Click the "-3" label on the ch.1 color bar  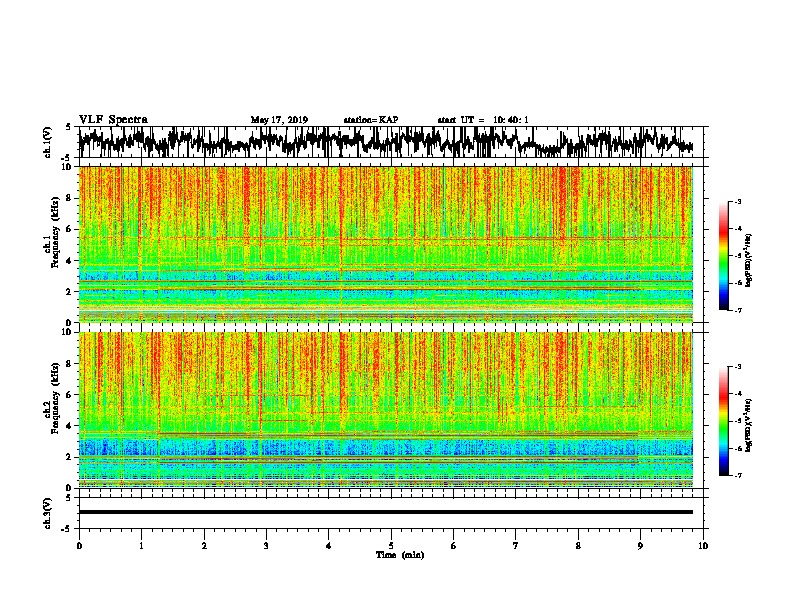pos(738,202)
